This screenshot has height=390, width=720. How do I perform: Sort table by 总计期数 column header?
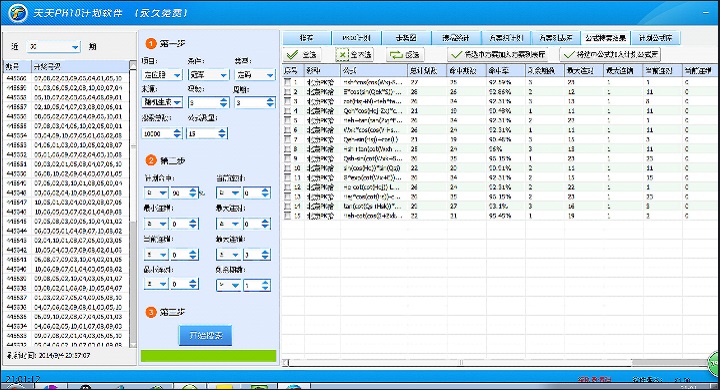(x=427, y=70)
